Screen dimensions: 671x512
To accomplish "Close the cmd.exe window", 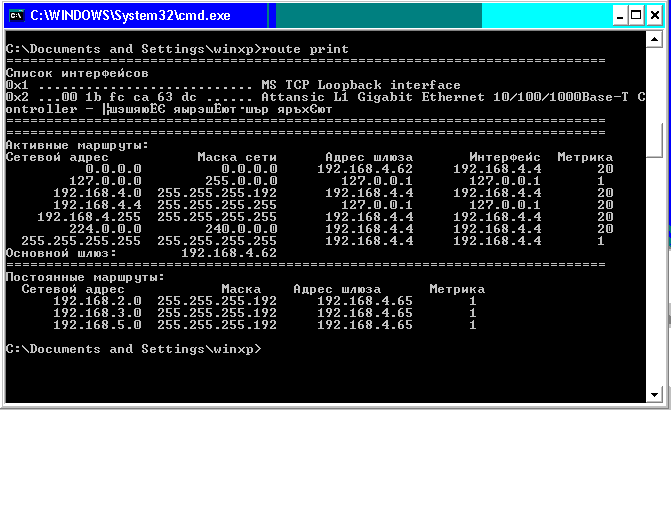I will [x=655, y=15].
